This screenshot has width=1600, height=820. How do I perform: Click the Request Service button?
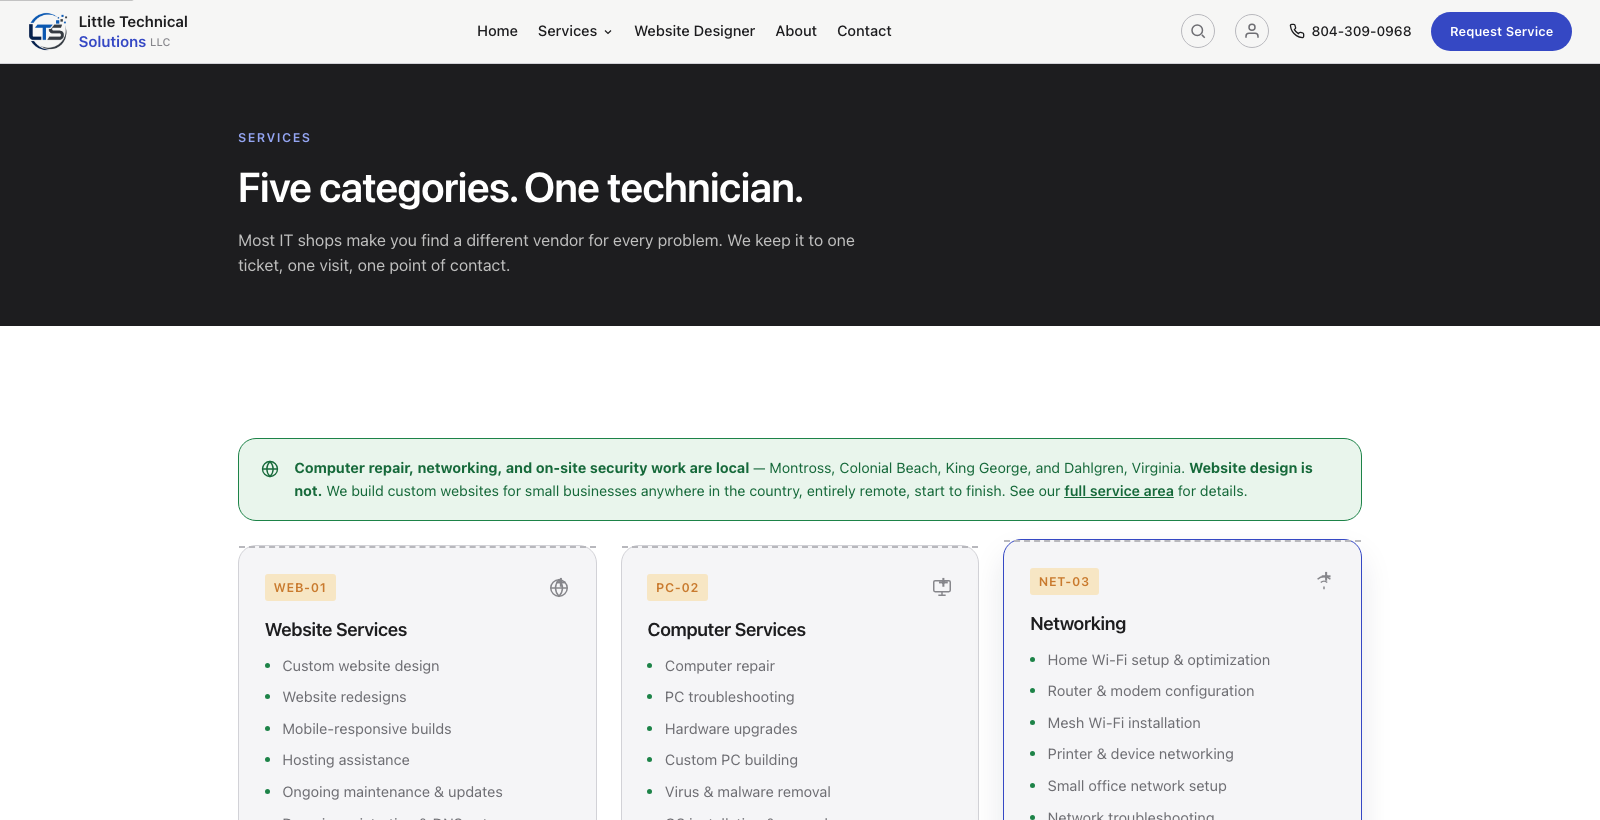(1501, 31)
